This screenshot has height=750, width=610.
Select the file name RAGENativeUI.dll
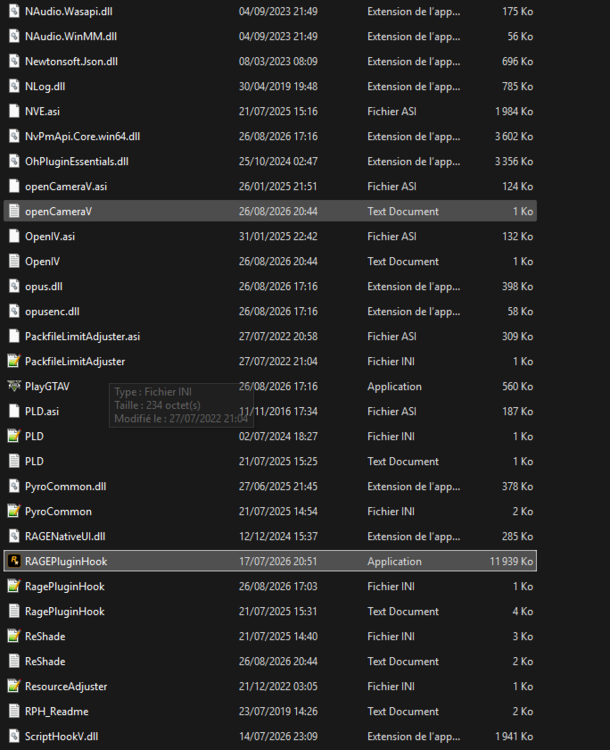(65, 536)
